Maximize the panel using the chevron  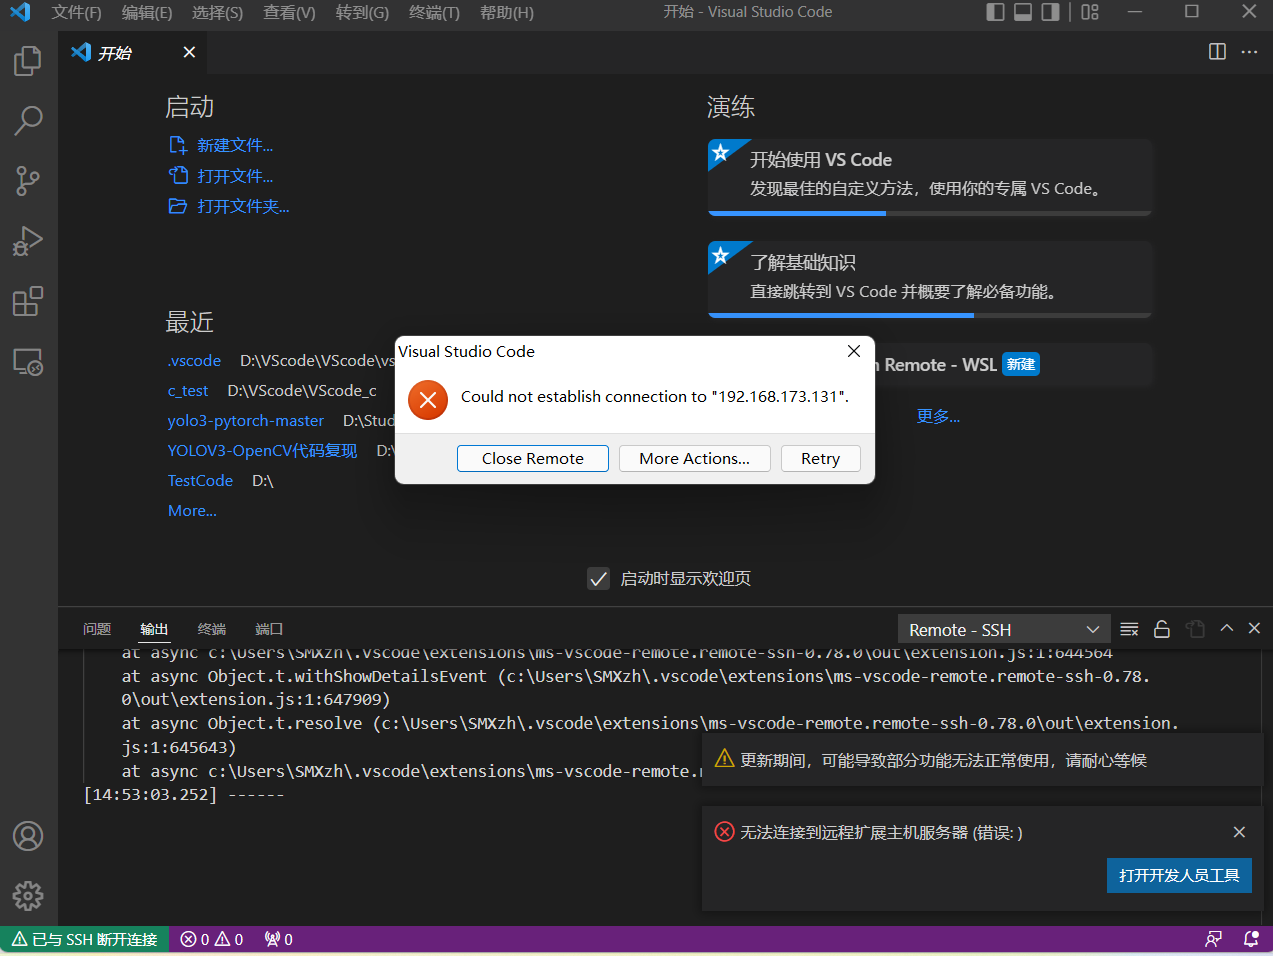1226,628
